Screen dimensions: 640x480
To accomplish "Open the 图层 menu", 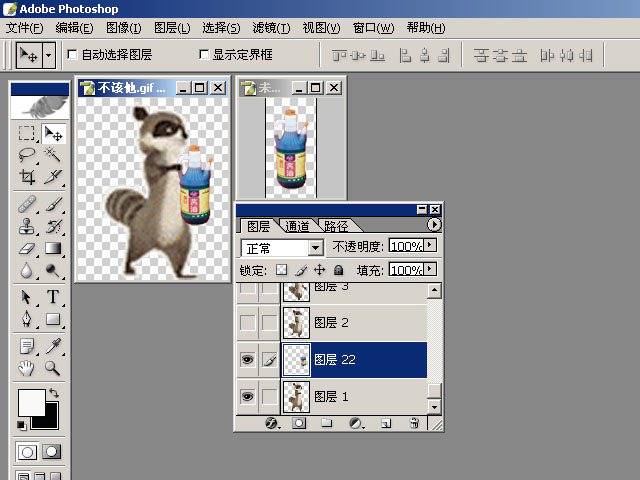I will [172, 28].
